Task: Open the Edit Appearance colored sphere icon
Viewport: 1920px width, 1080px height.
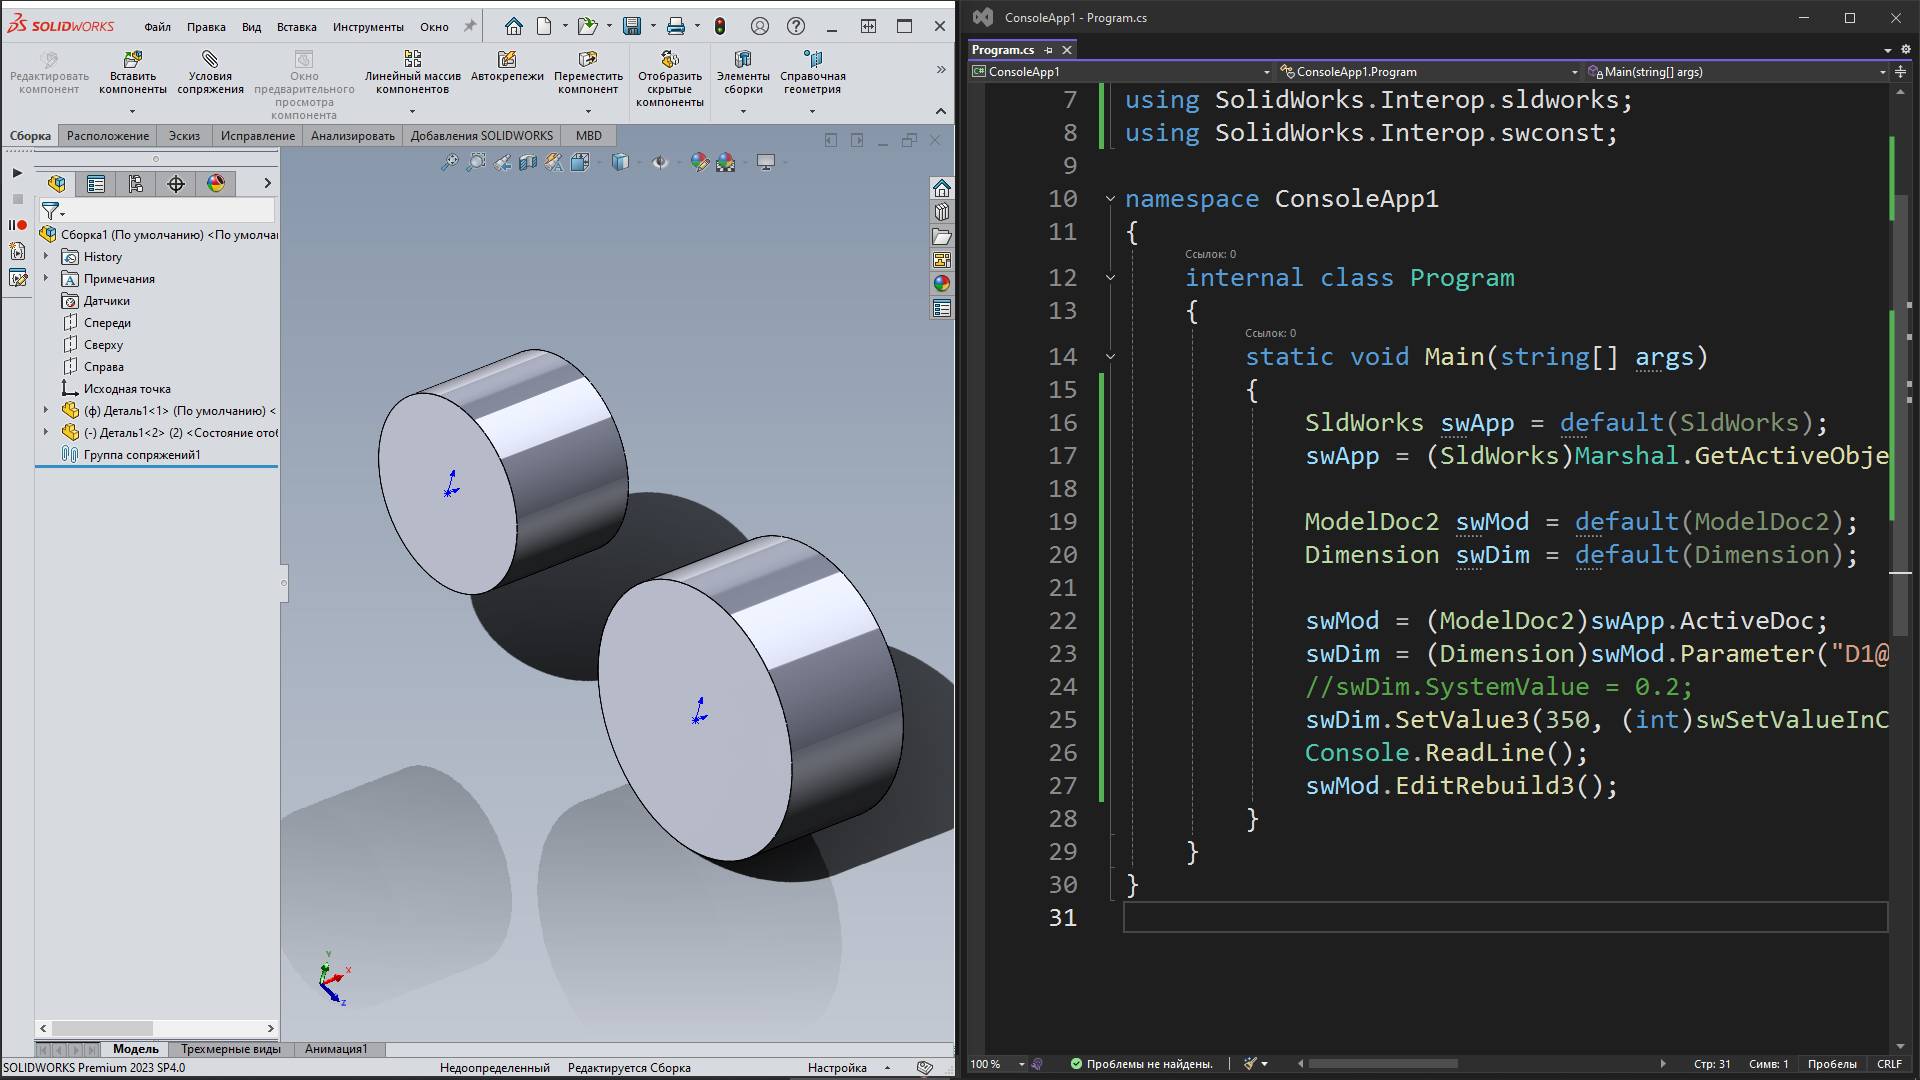Action: pos(699,162)
